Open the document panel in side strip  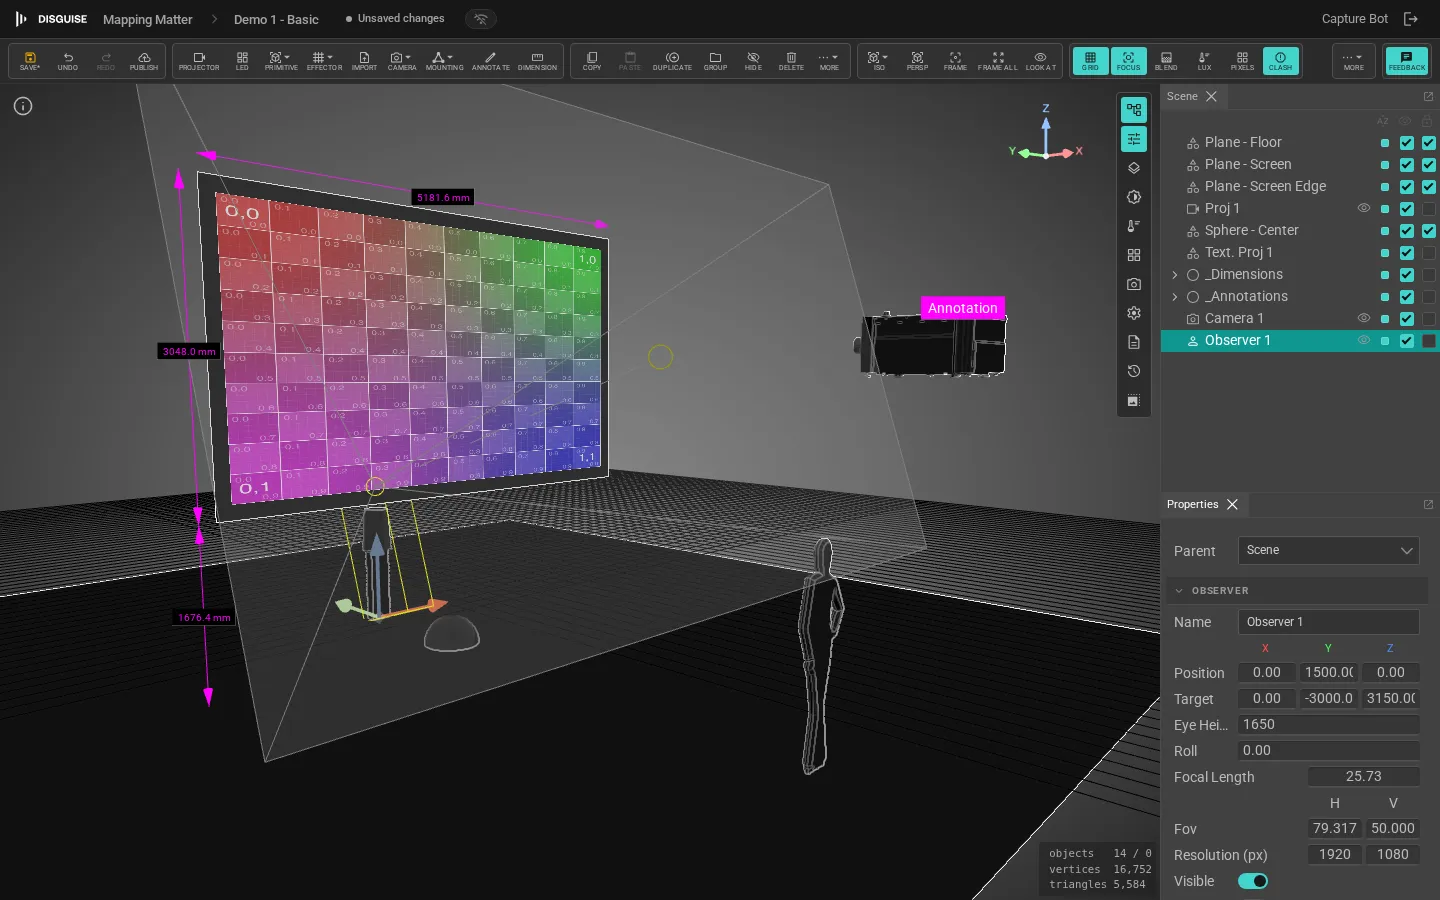click(1134, 342)
